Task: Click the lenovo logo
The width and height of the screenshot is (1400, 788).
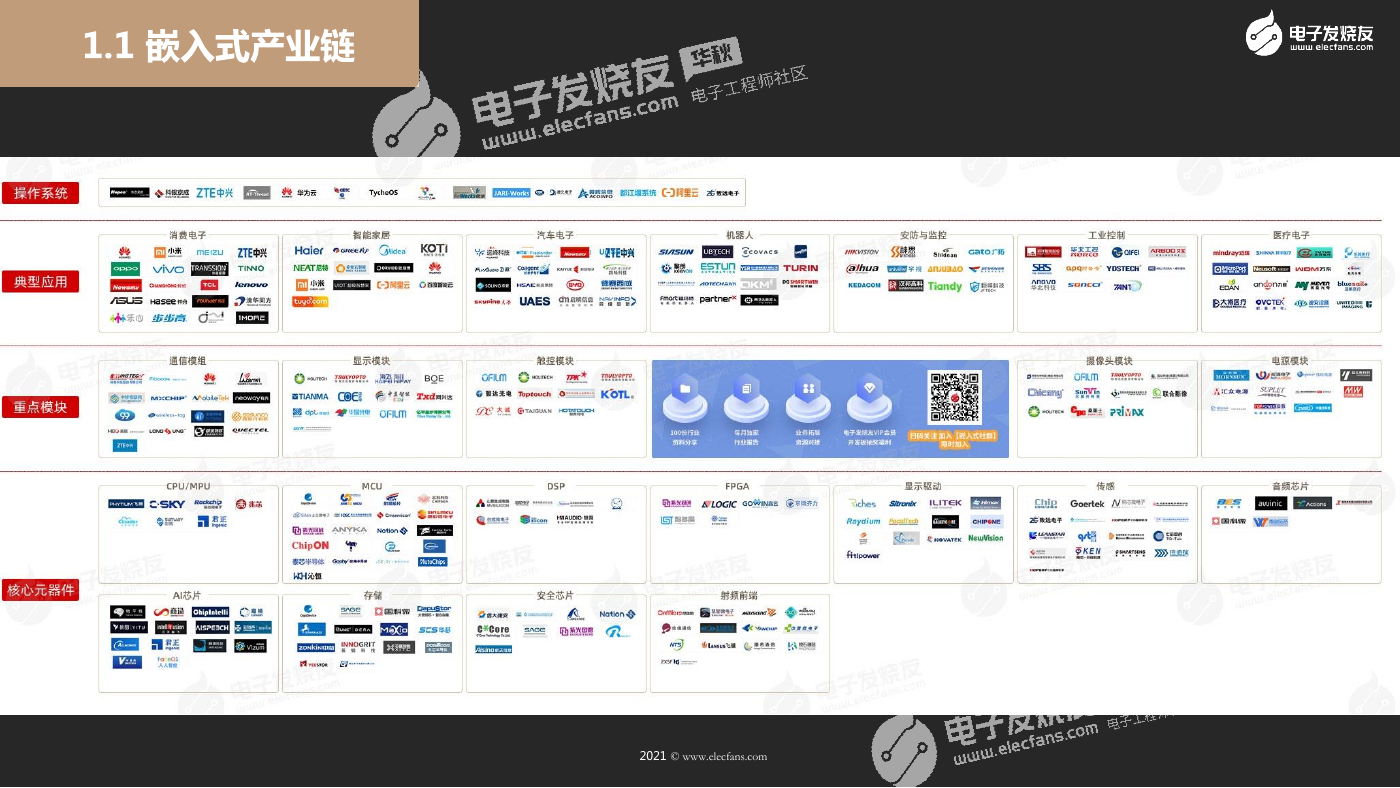Action: 251,284
